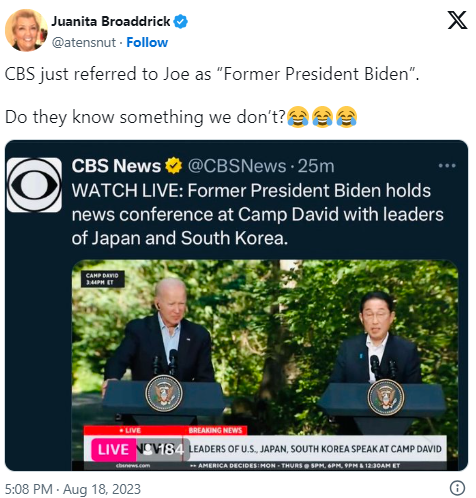Image resolution: width=476 pixels, height=498 pixels.
Task: Click the Camp David 3:44PM ET label
Action: pyautogui.click(x=102, y=279)
